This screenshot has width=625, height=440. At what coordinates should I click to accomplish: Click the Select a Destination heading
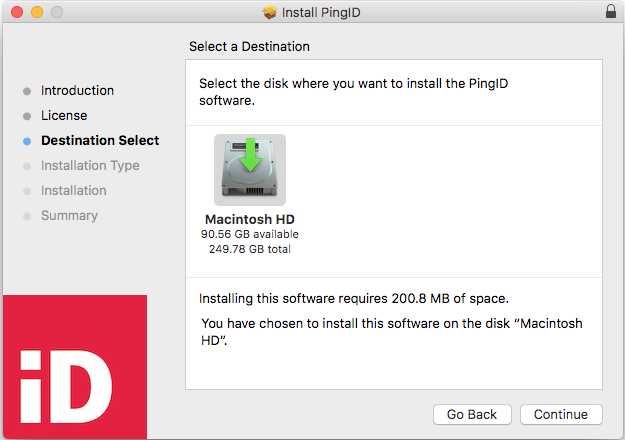[249, 47]
